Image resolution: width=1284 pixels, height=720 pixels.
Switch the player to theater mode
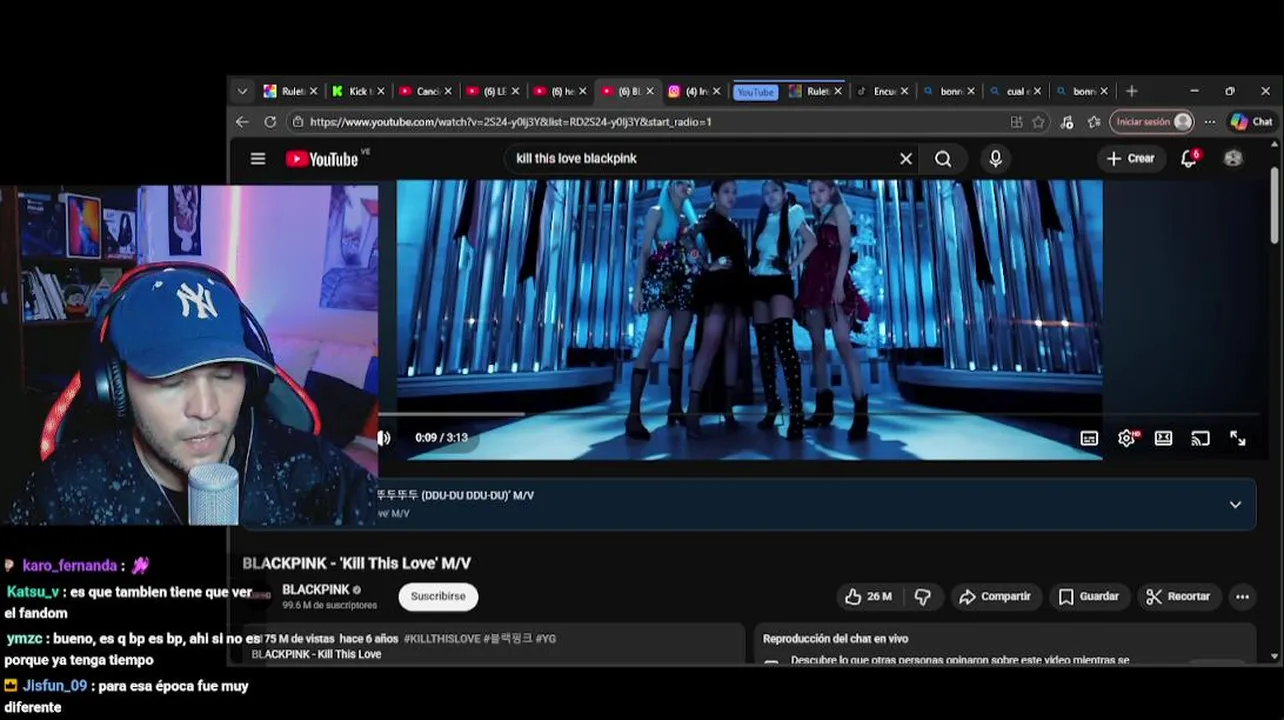pyautogui.click(x=1163, y=438)
